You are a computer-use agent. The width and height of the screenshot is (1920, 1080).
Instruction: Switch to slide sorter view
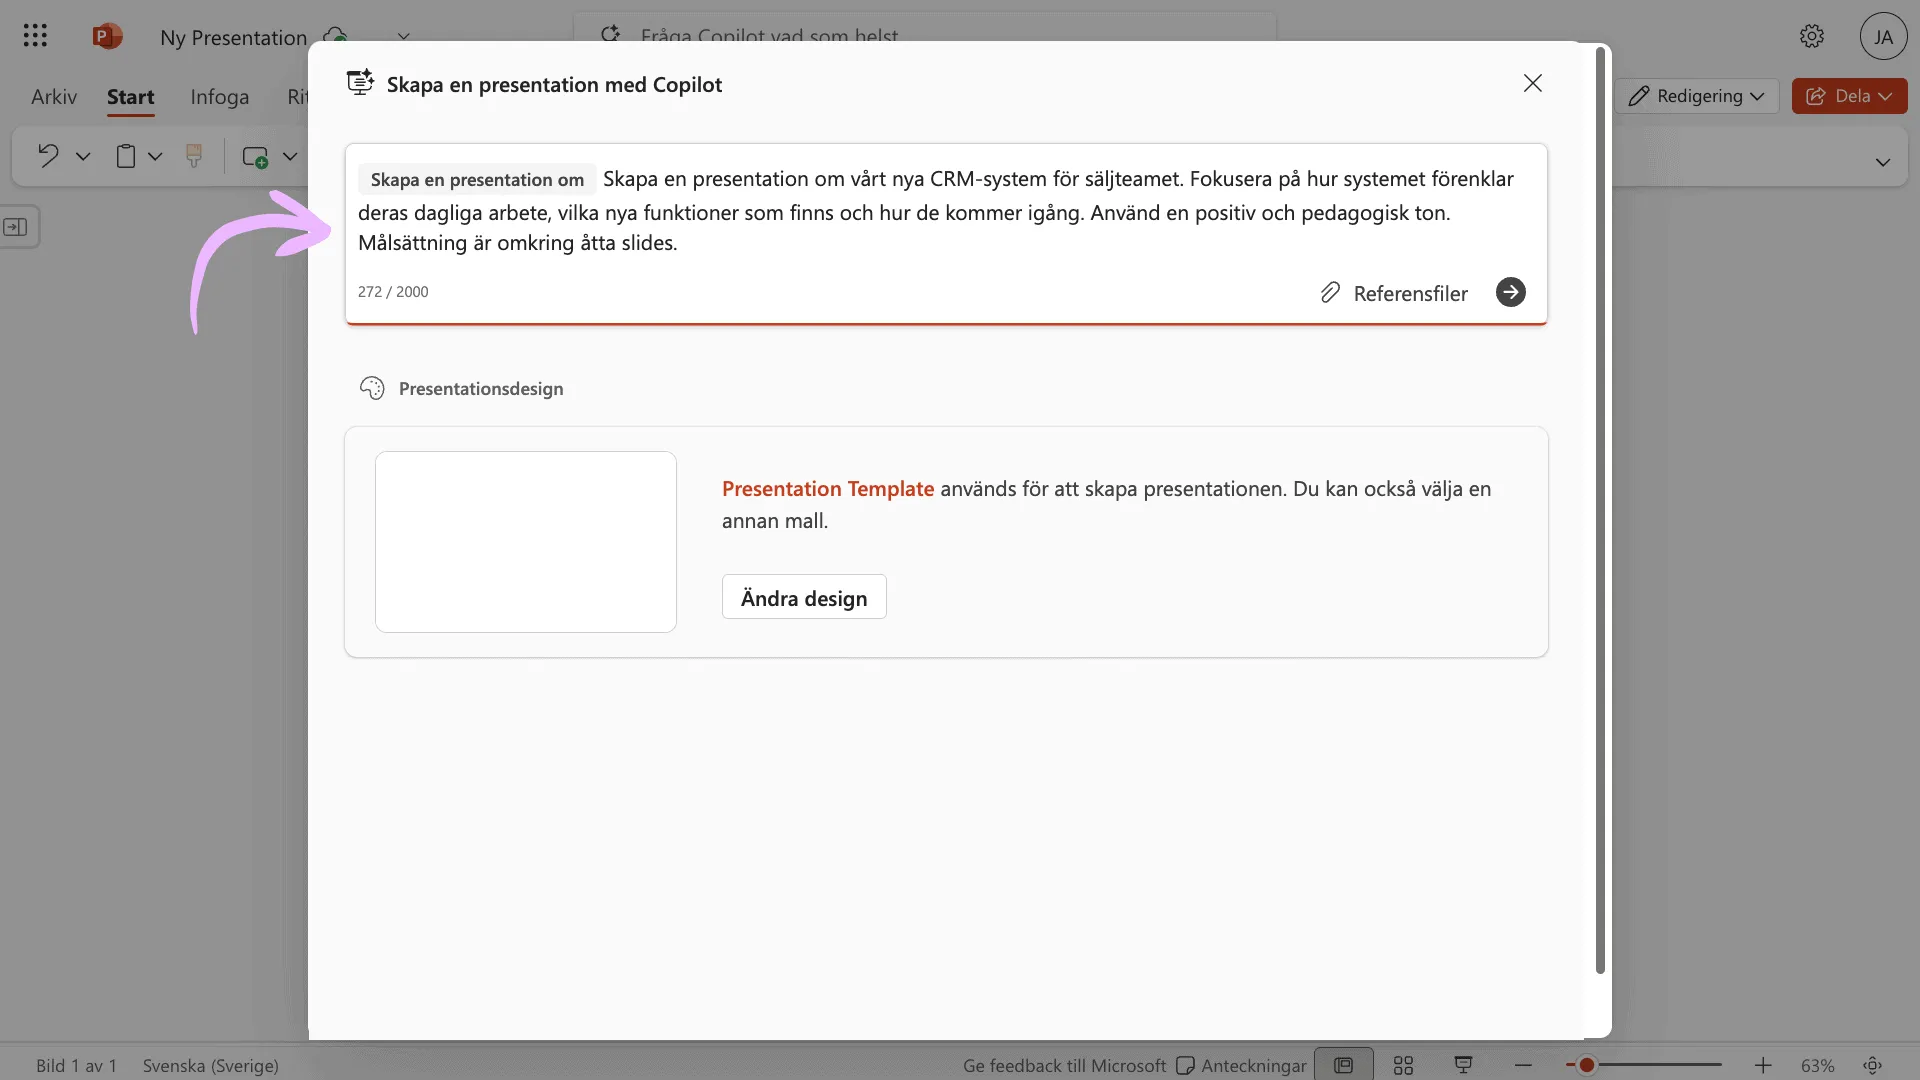click(1403, 1065)
